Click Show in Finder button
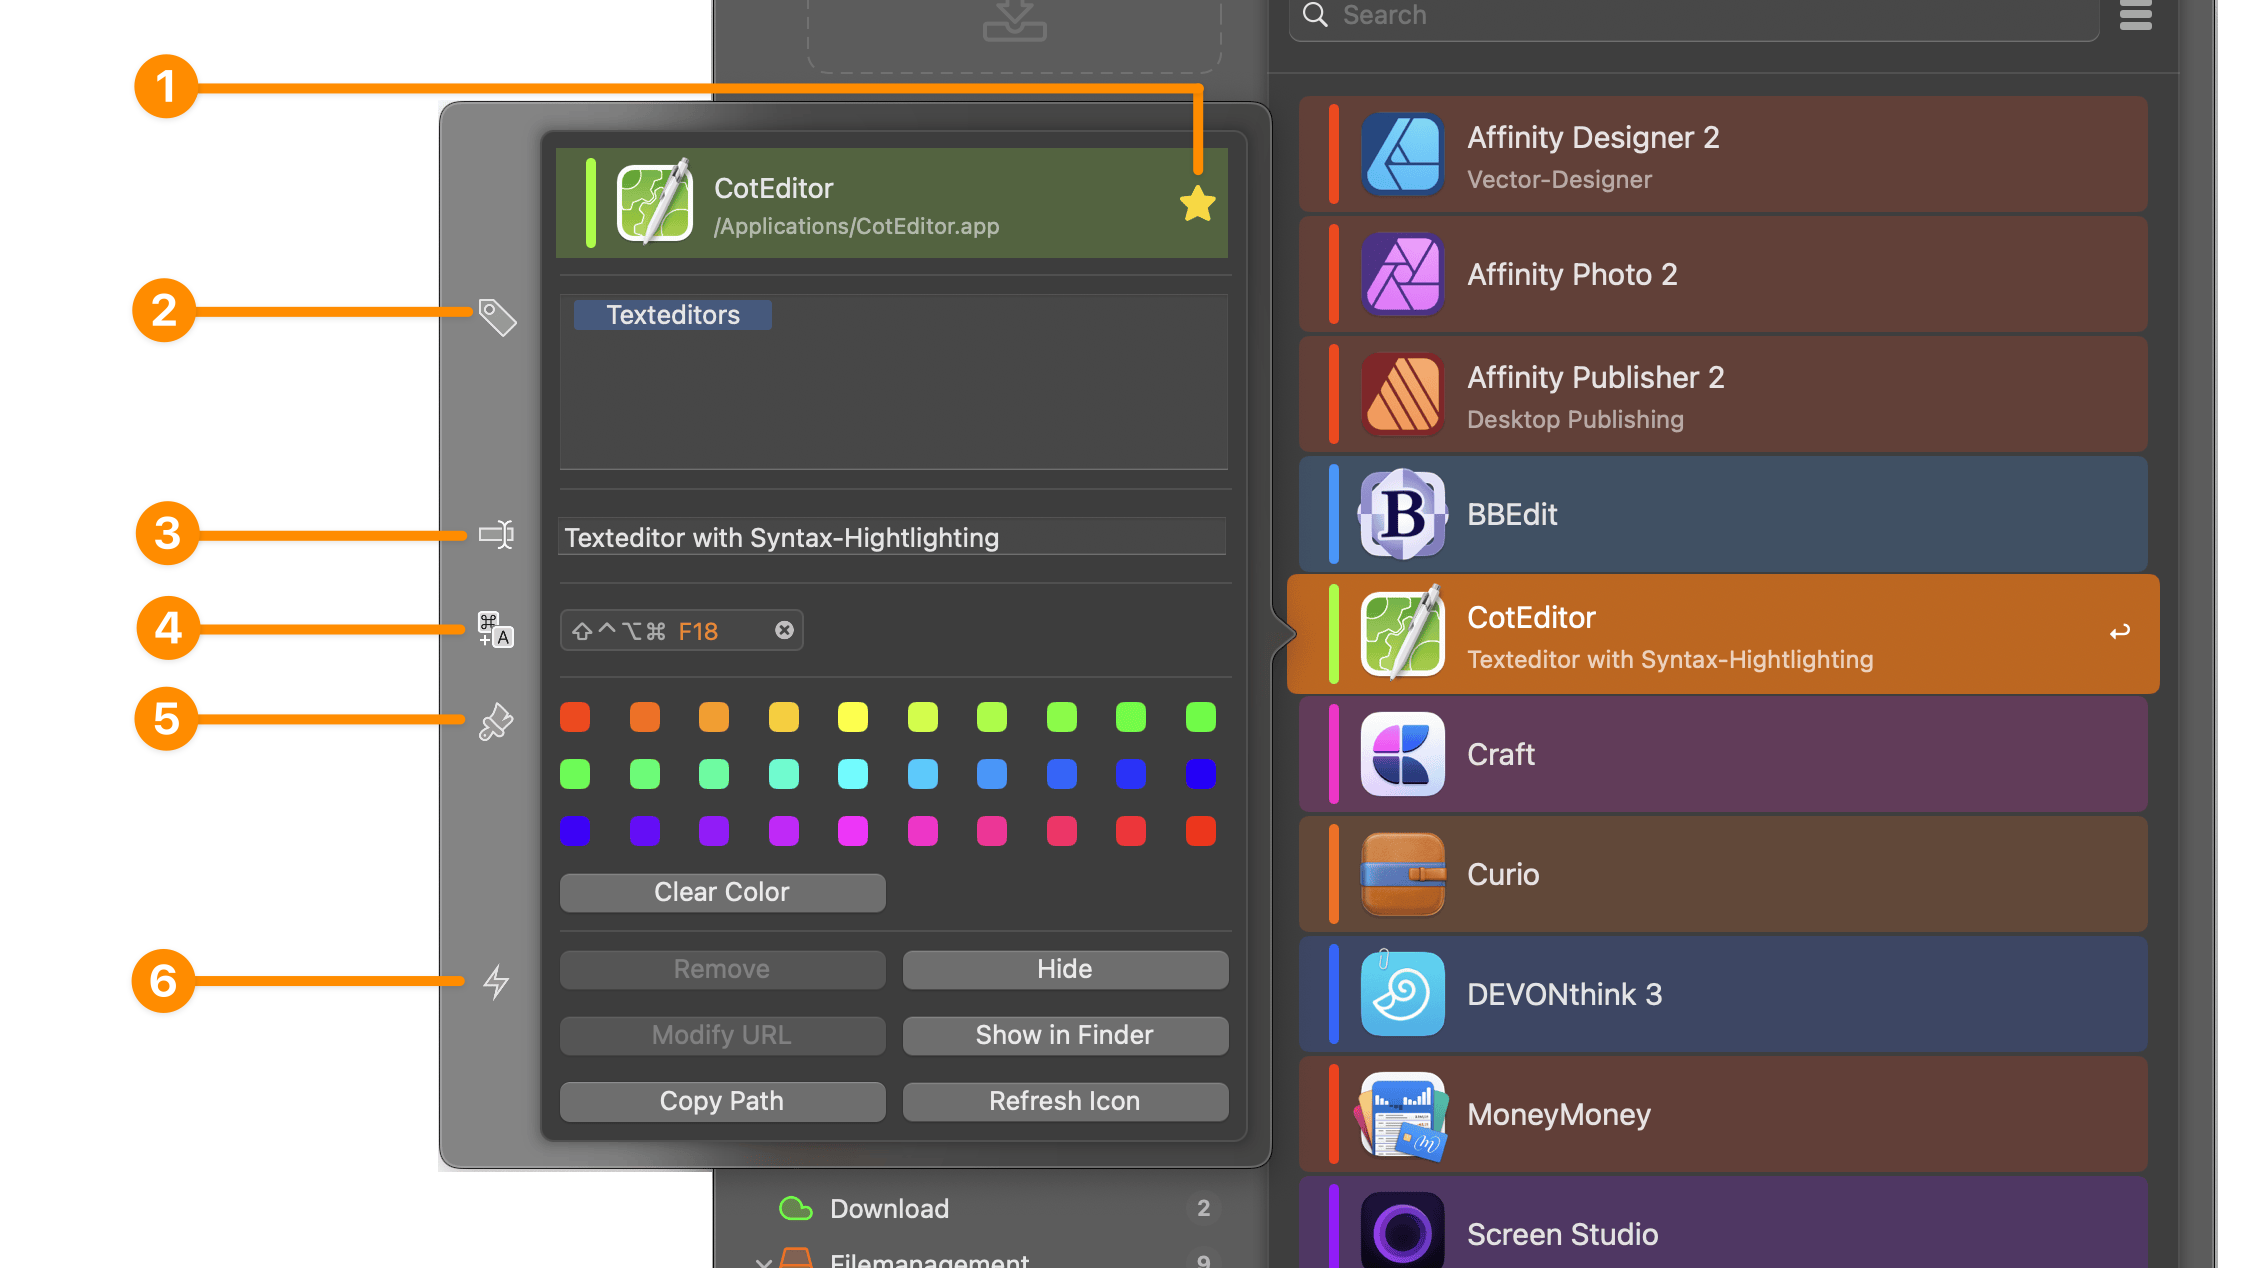 tap(1065, 1035)
